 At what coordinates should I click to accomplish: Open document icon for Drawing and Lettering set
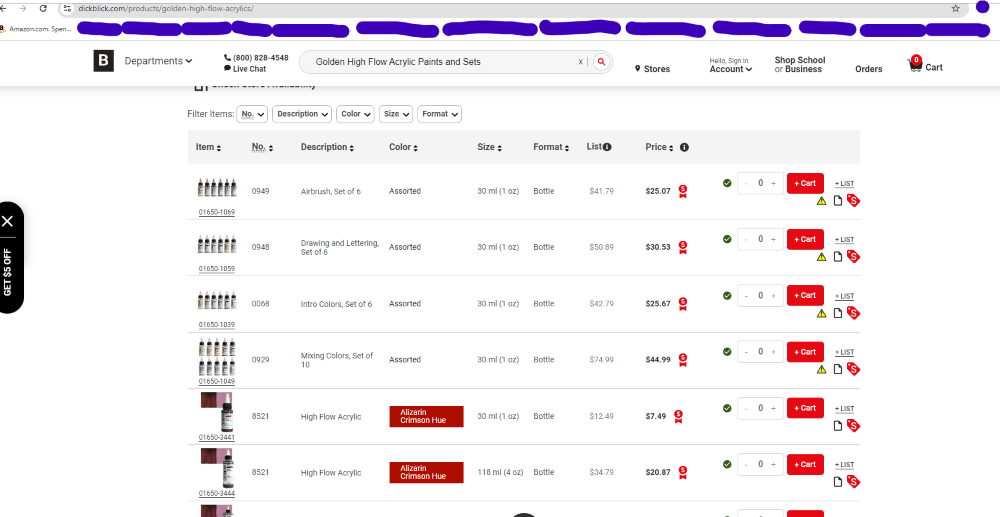tap(838, 256)
